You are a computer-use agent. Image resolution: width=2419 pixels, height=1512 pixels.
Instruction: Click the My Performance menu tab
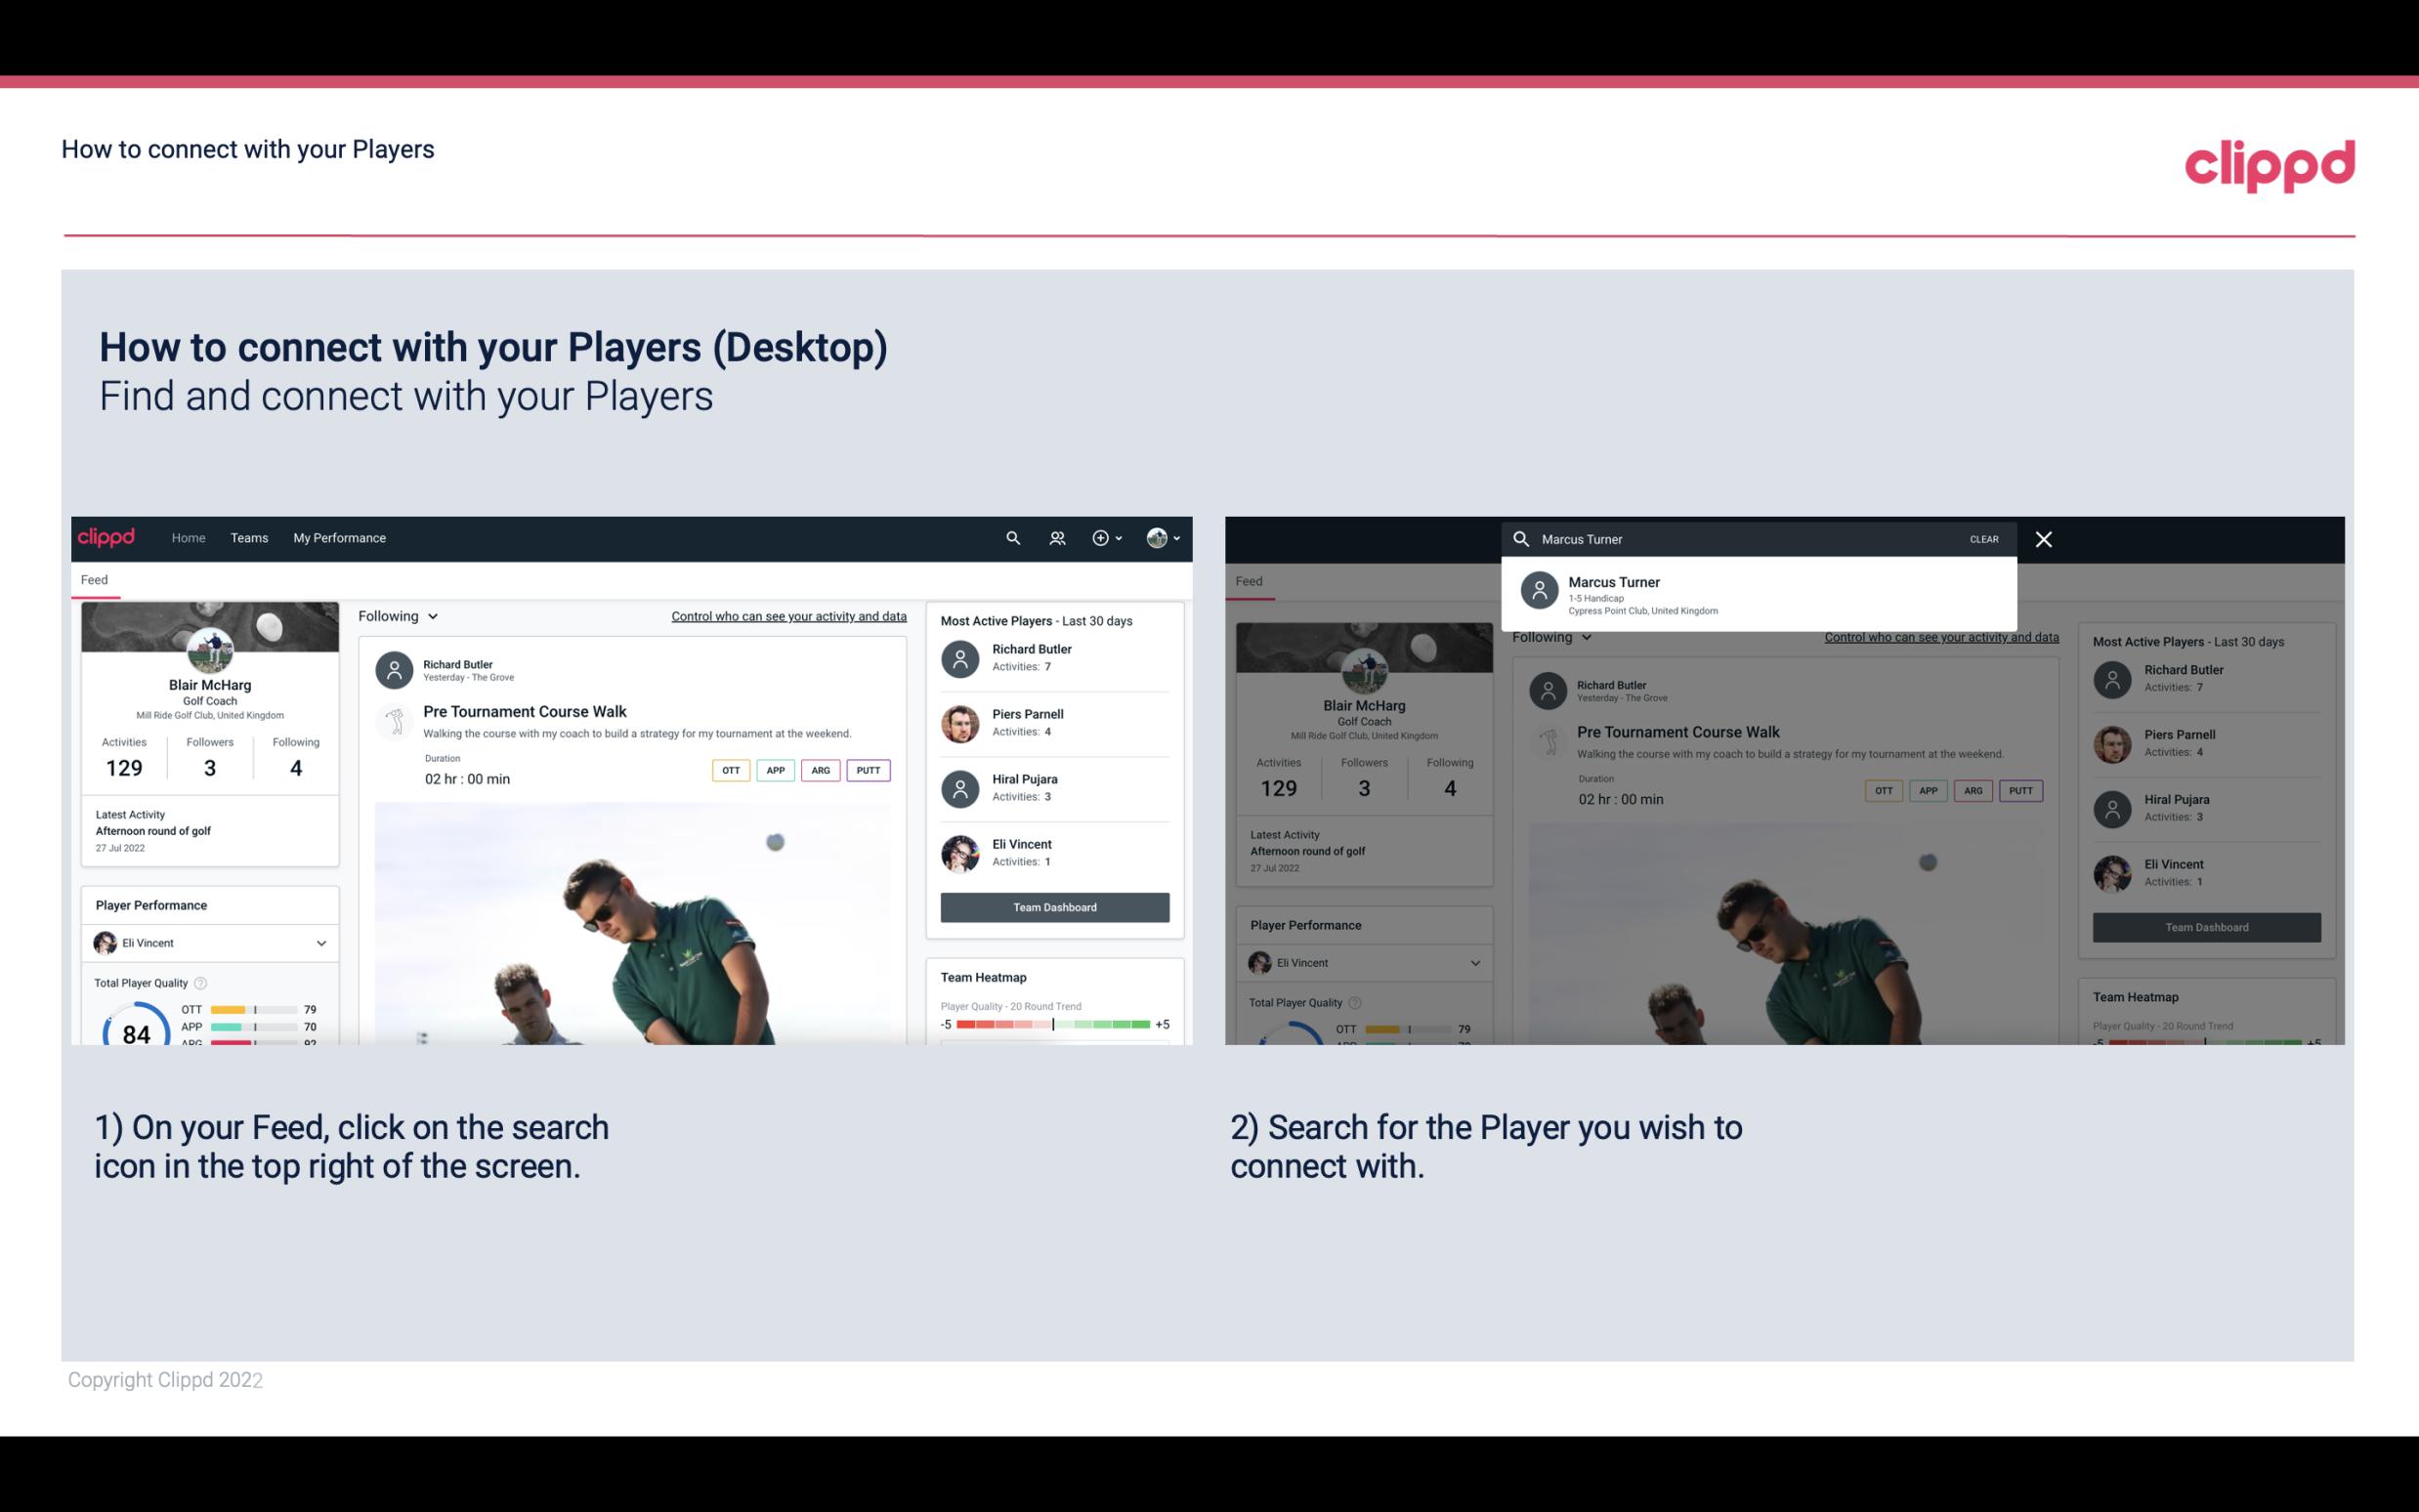pos(340,536)
